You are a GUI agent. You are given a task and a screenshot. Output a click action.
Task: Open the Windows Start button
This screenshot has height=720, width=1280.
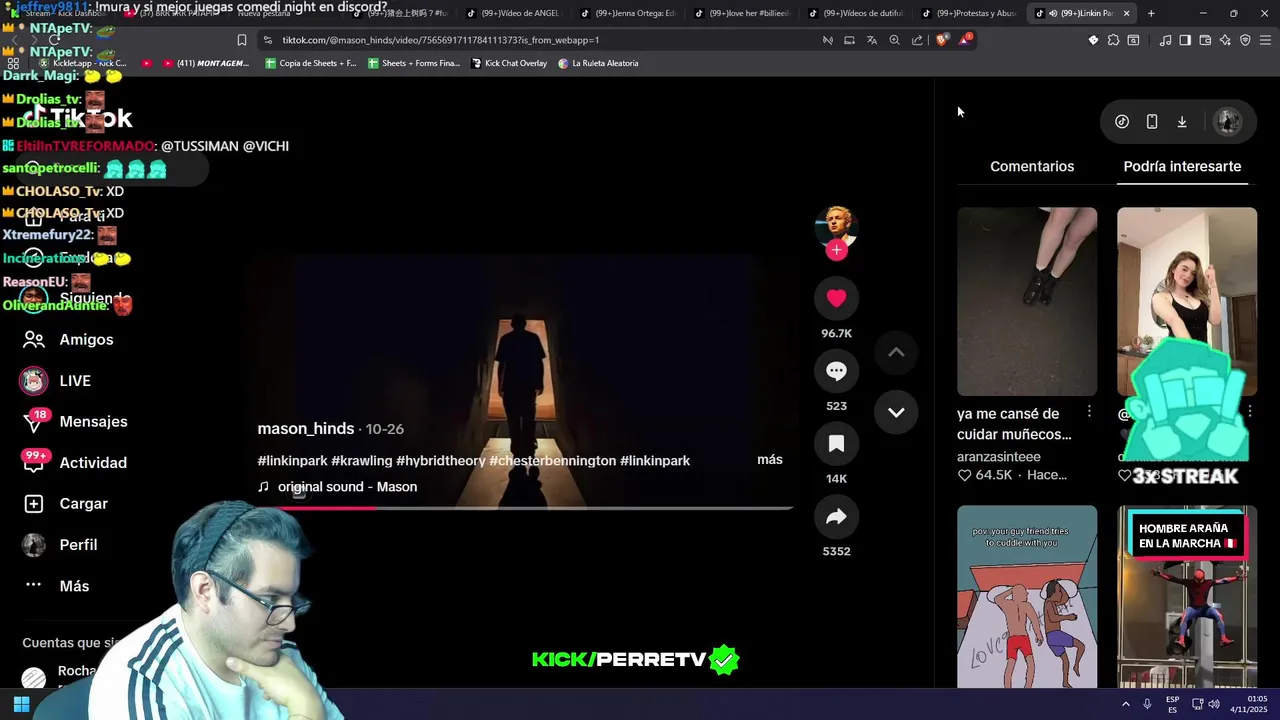tap(21, 704)
